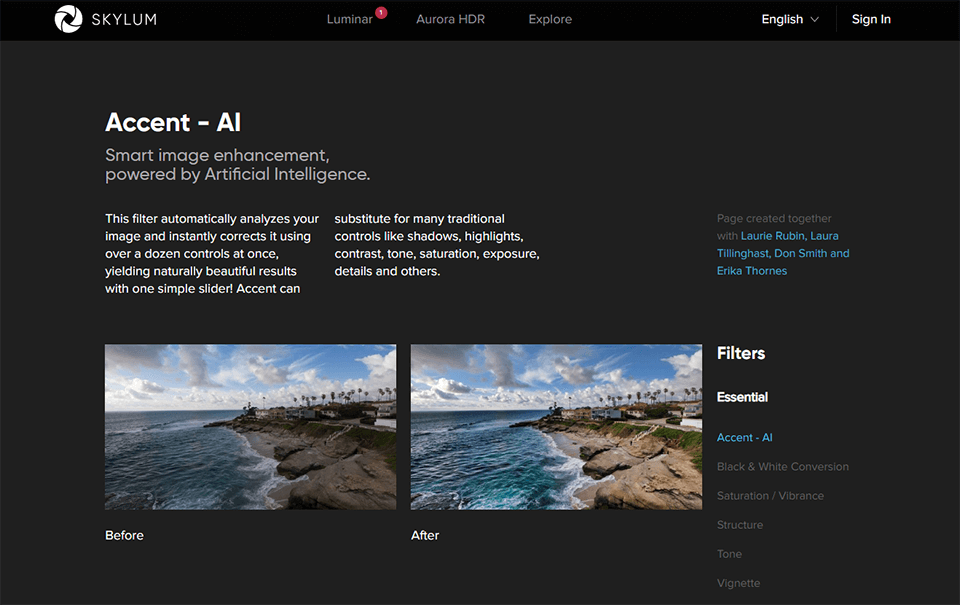Screen dimensions: 960x605
Task: Click the Erika Thornes link
Action: point(751,270)
